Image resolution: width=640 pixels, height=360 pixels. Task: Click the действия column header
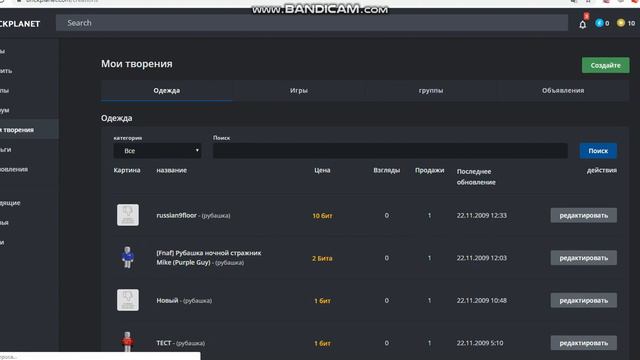(x=602, y=170)
